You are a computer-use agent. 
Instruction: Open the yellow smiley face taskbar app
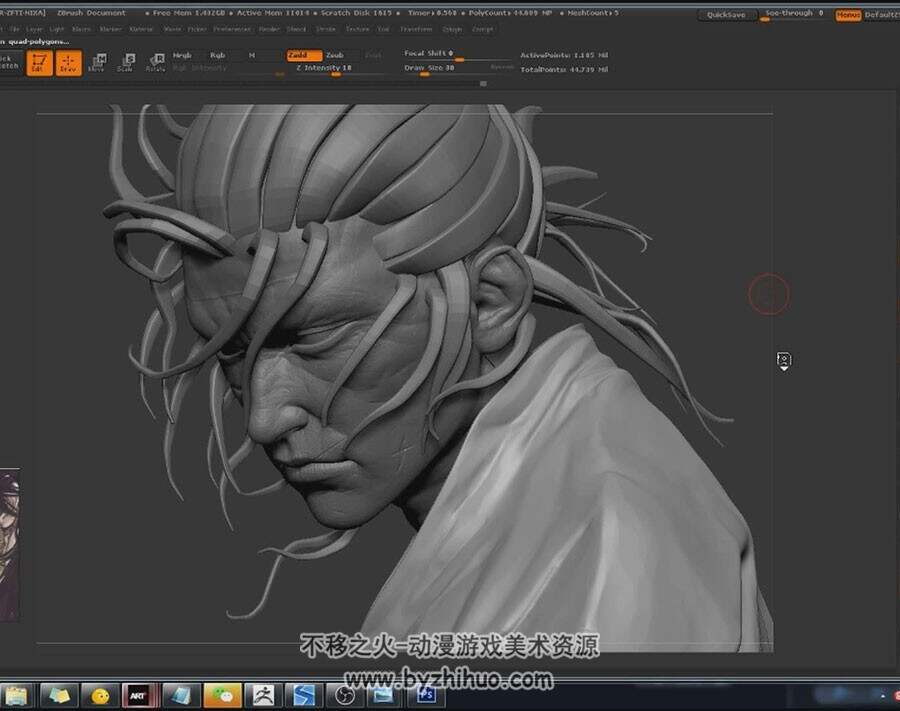(100, 696)
